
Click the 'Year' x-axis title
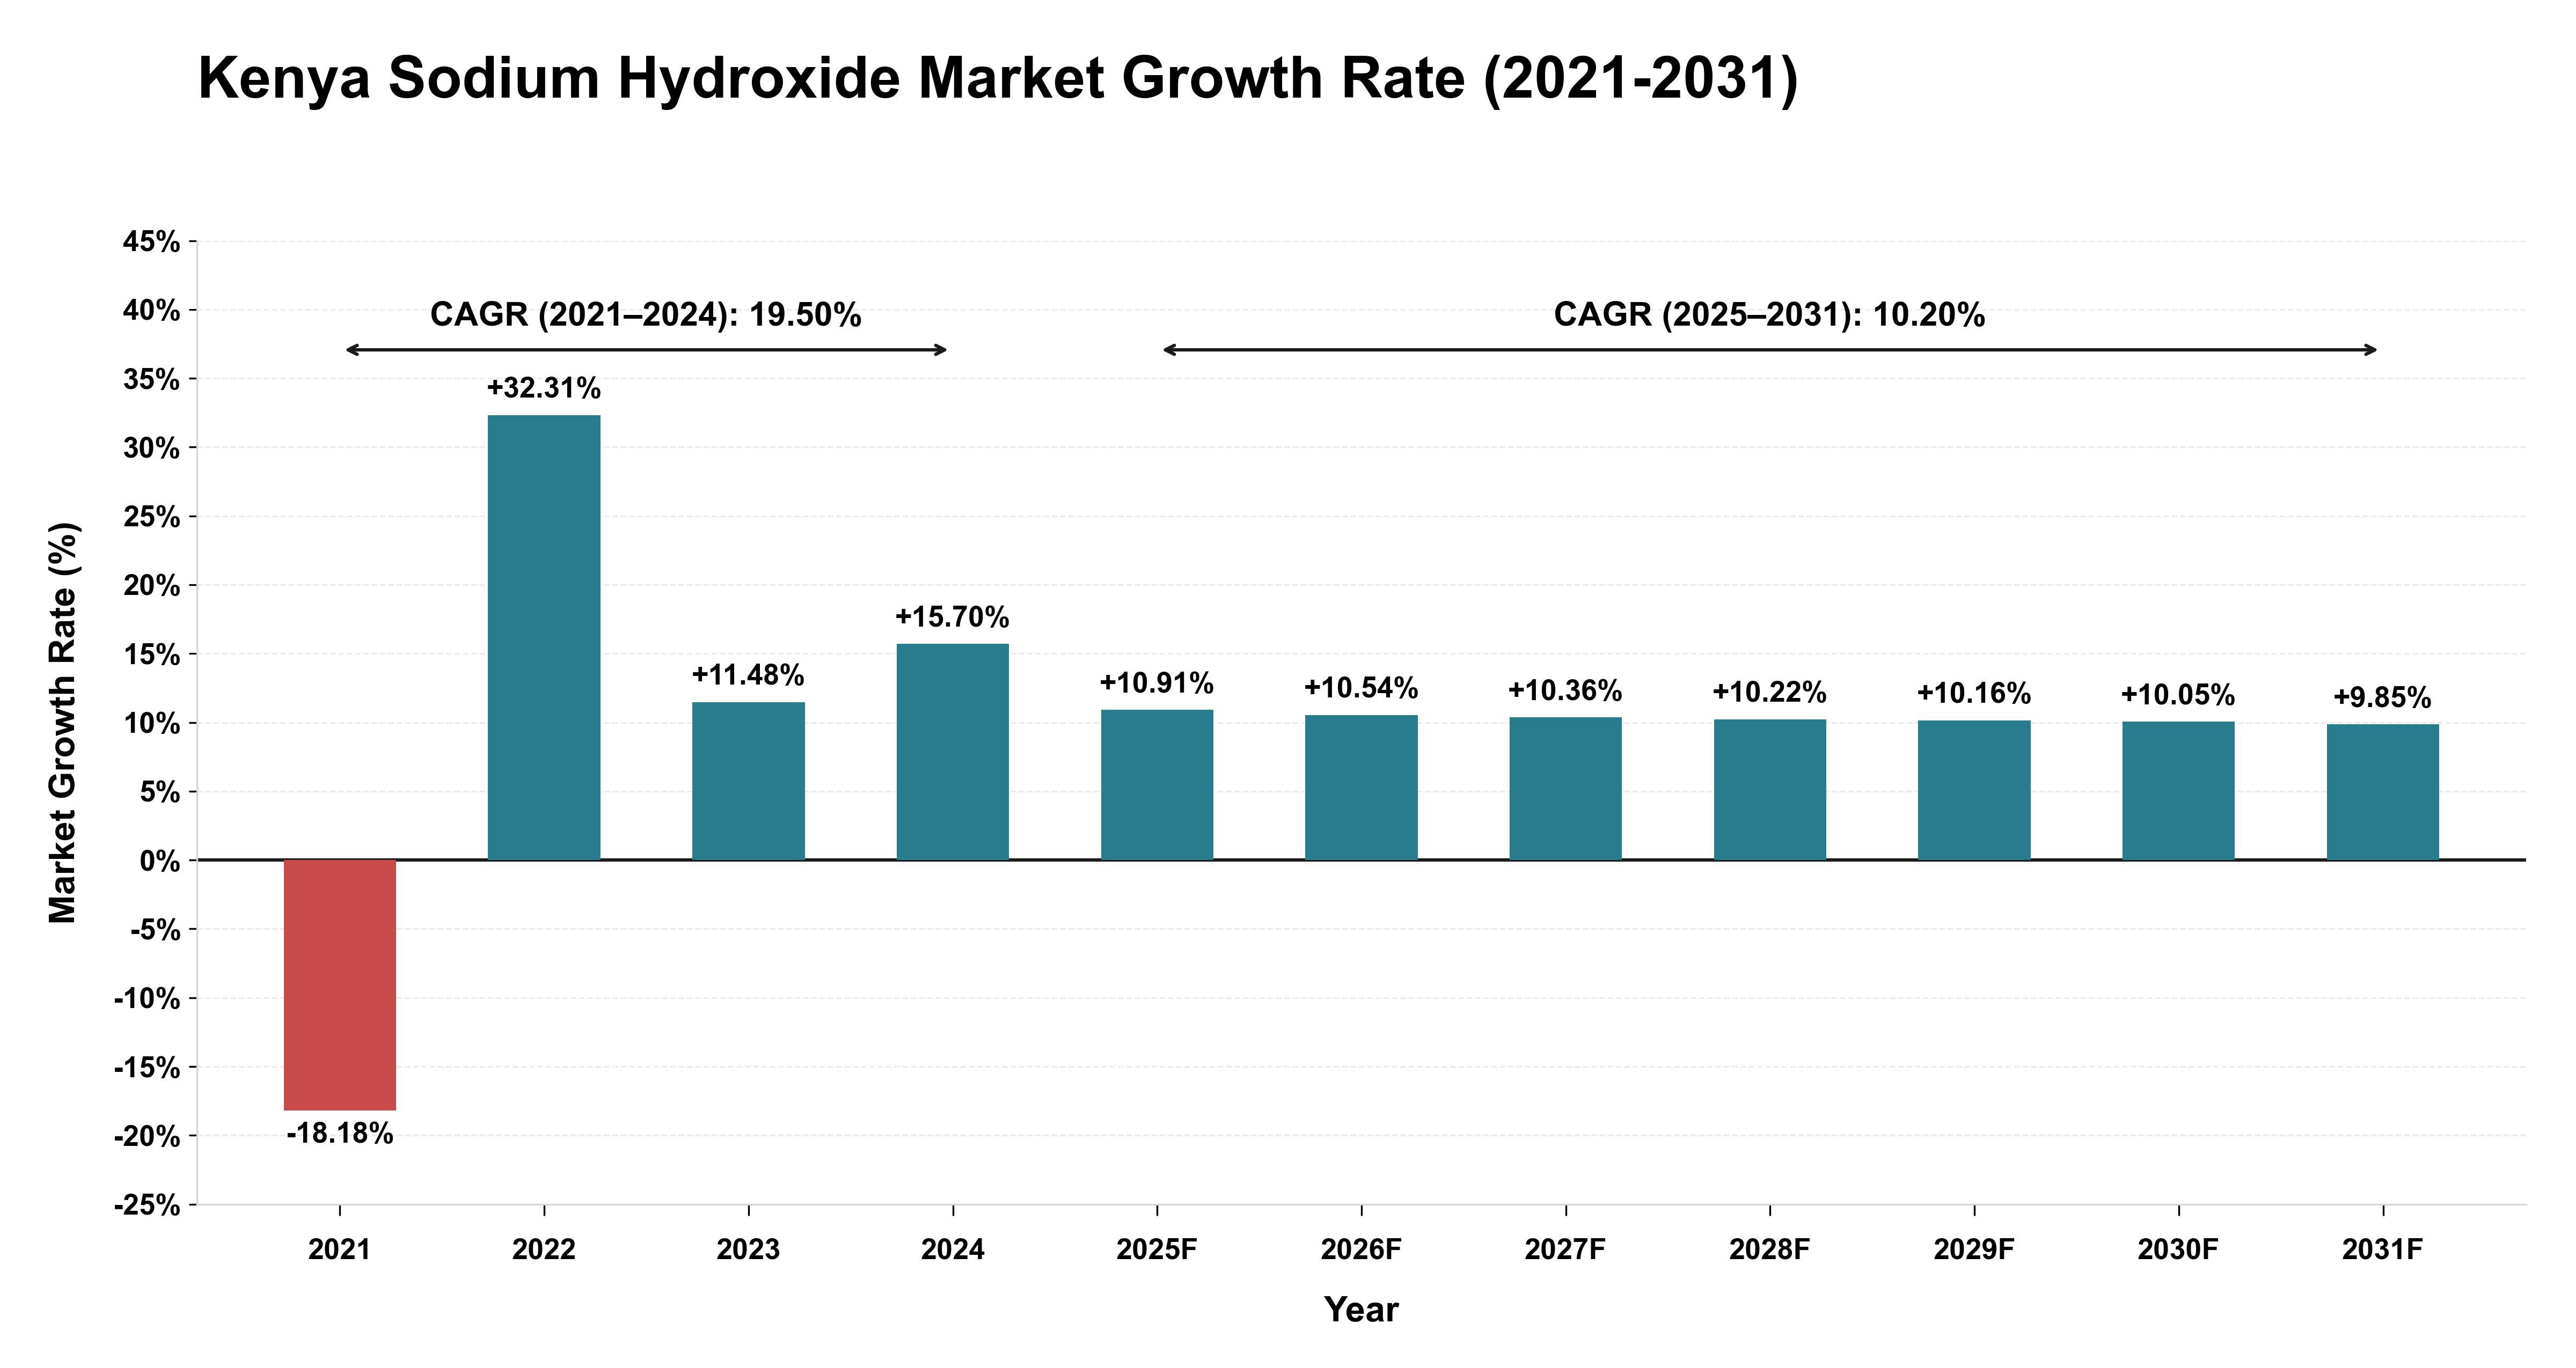(1361, 1309)
